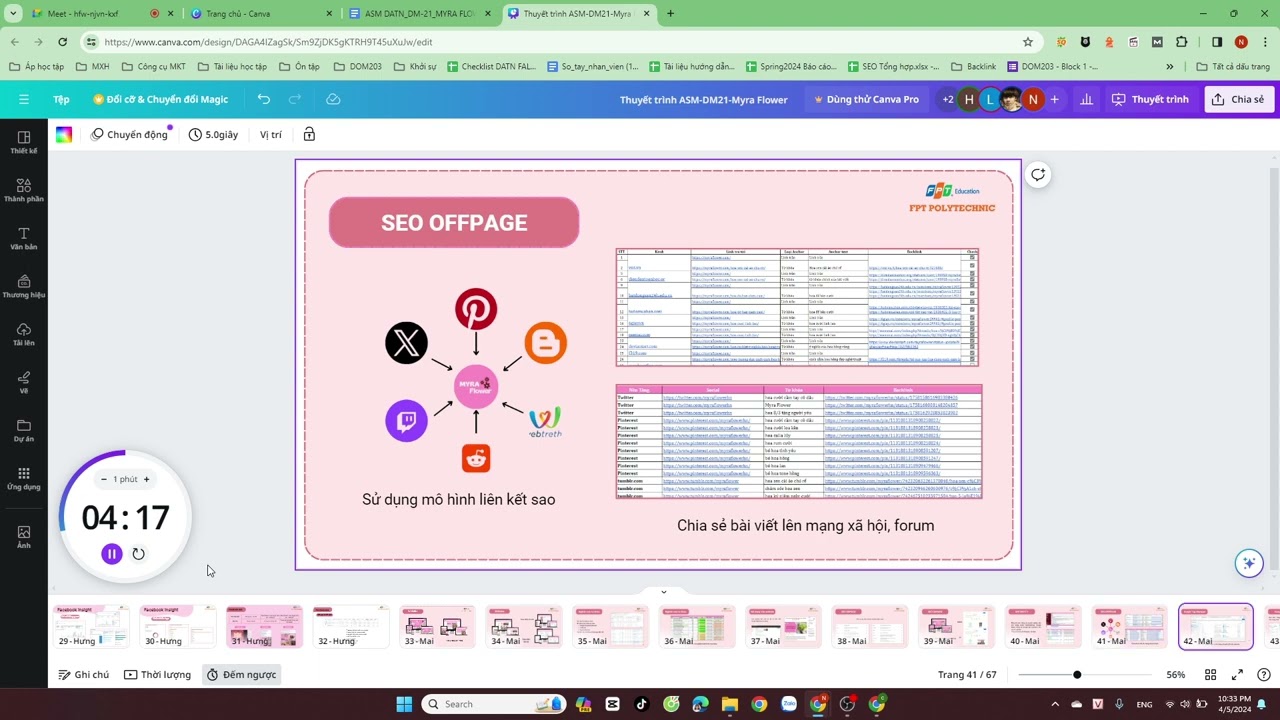This screenshot has width=1280, height=720.
Task: Add collaborator with plus icon
Action: [1054, 99]
